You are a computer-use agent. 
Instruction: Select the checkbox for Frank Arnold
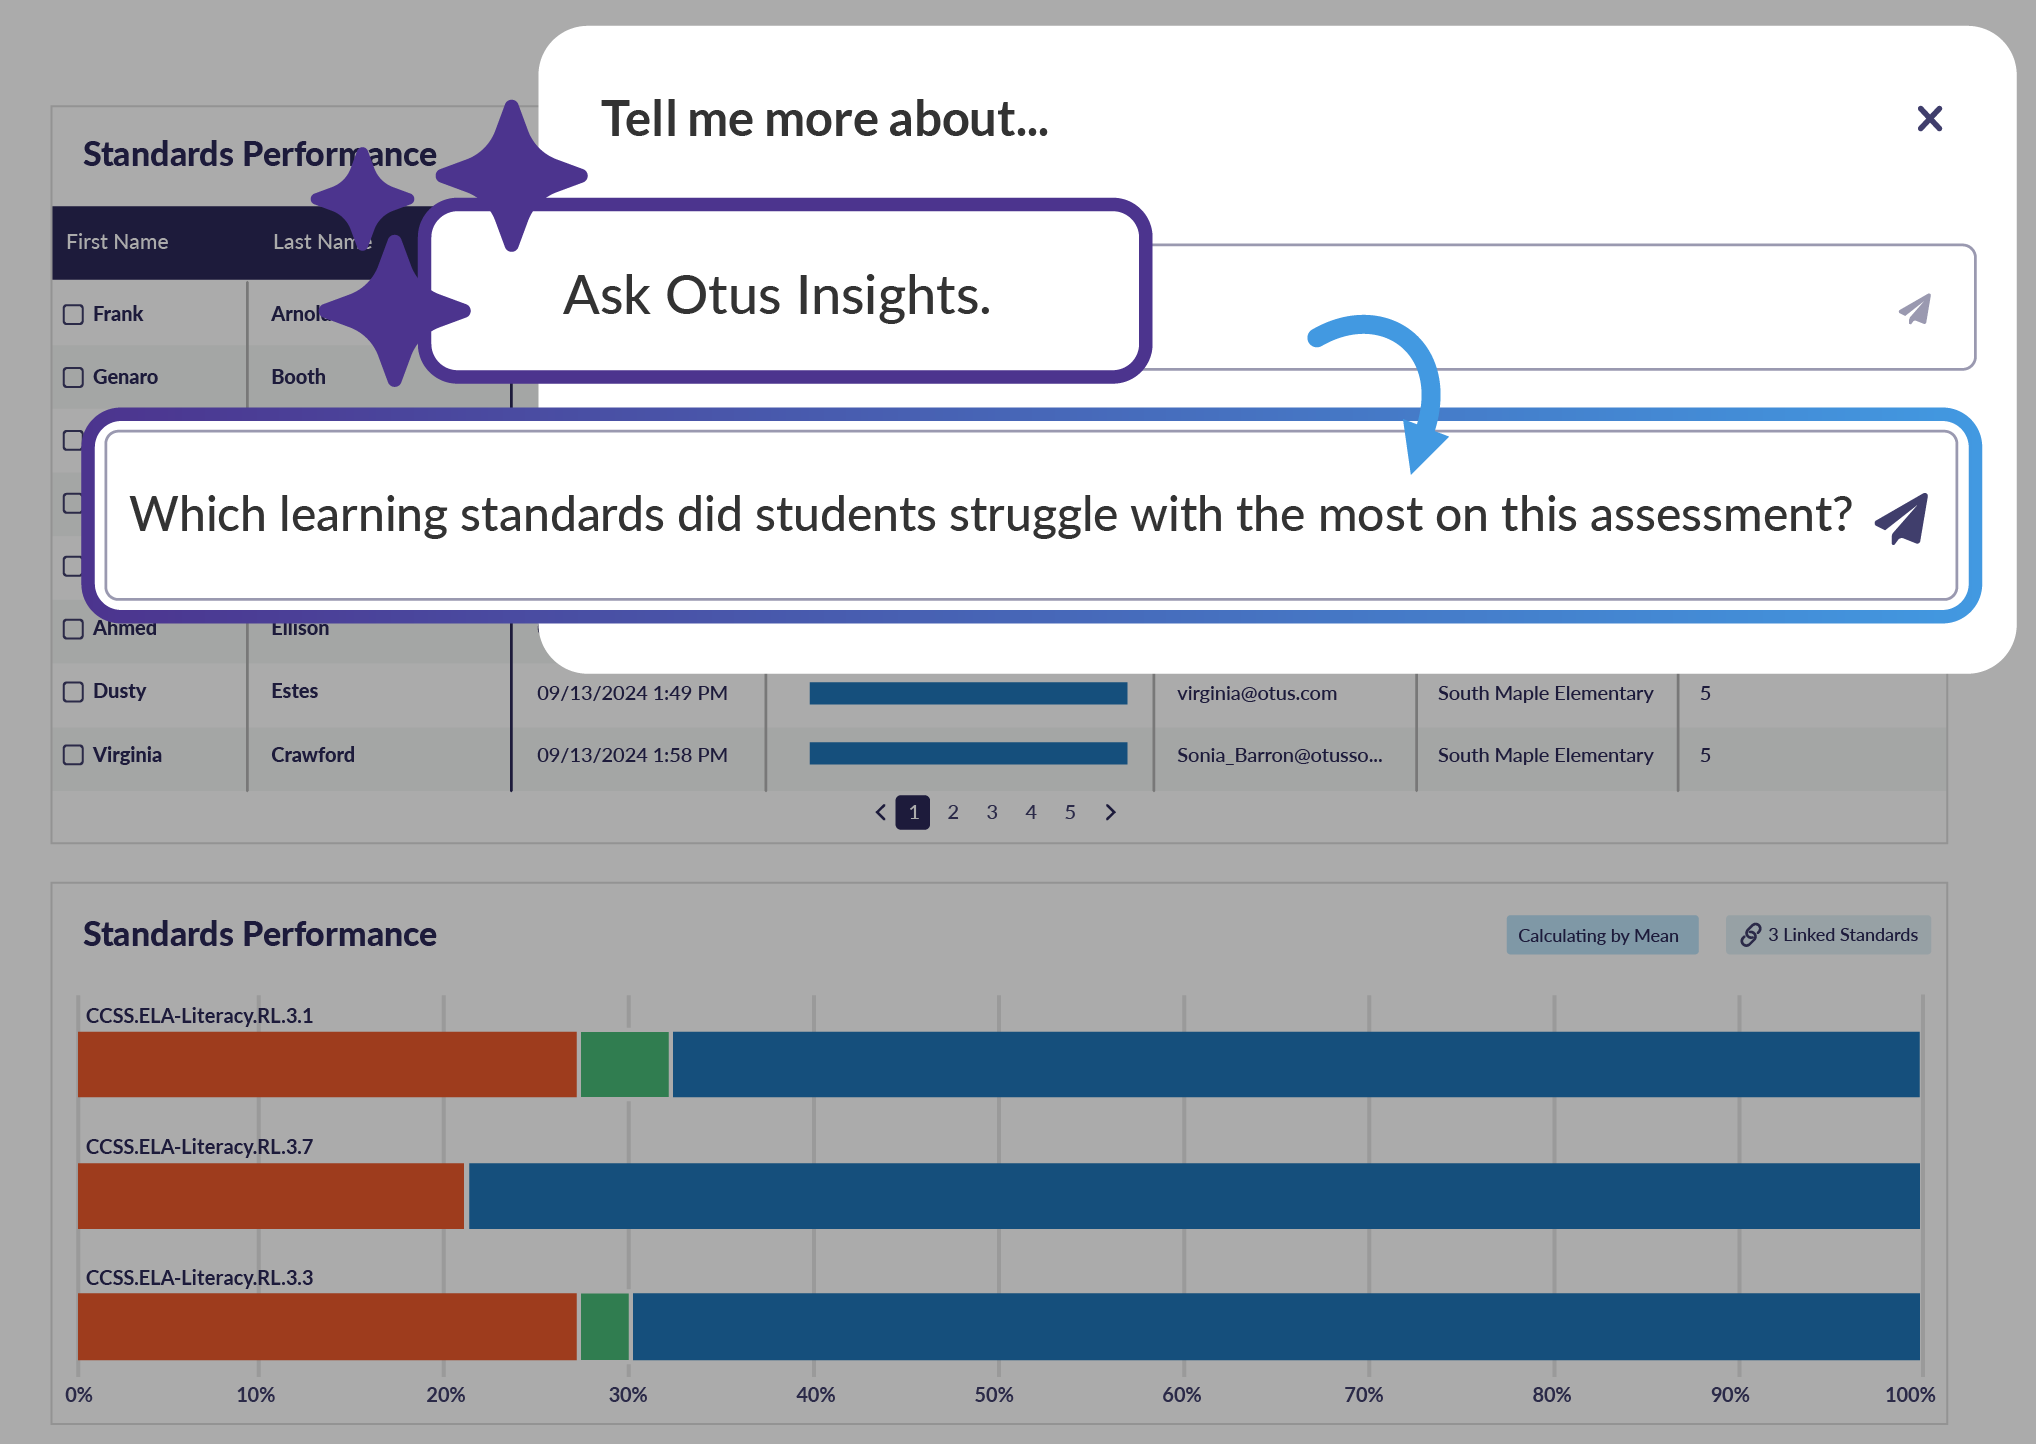click(73, 315)
